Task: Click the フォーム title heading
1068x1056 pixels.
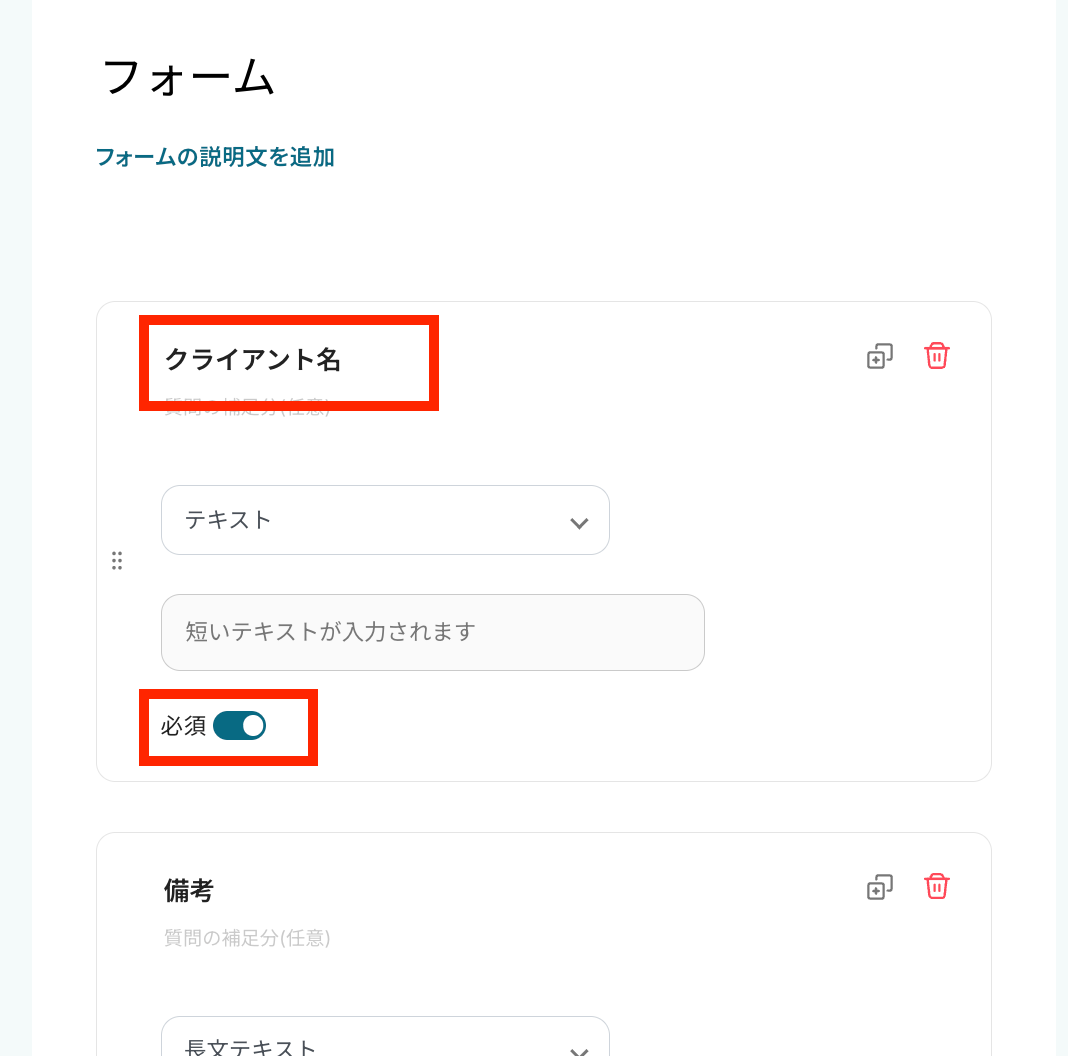Action: pyautogui.click(x=188, y=78)
